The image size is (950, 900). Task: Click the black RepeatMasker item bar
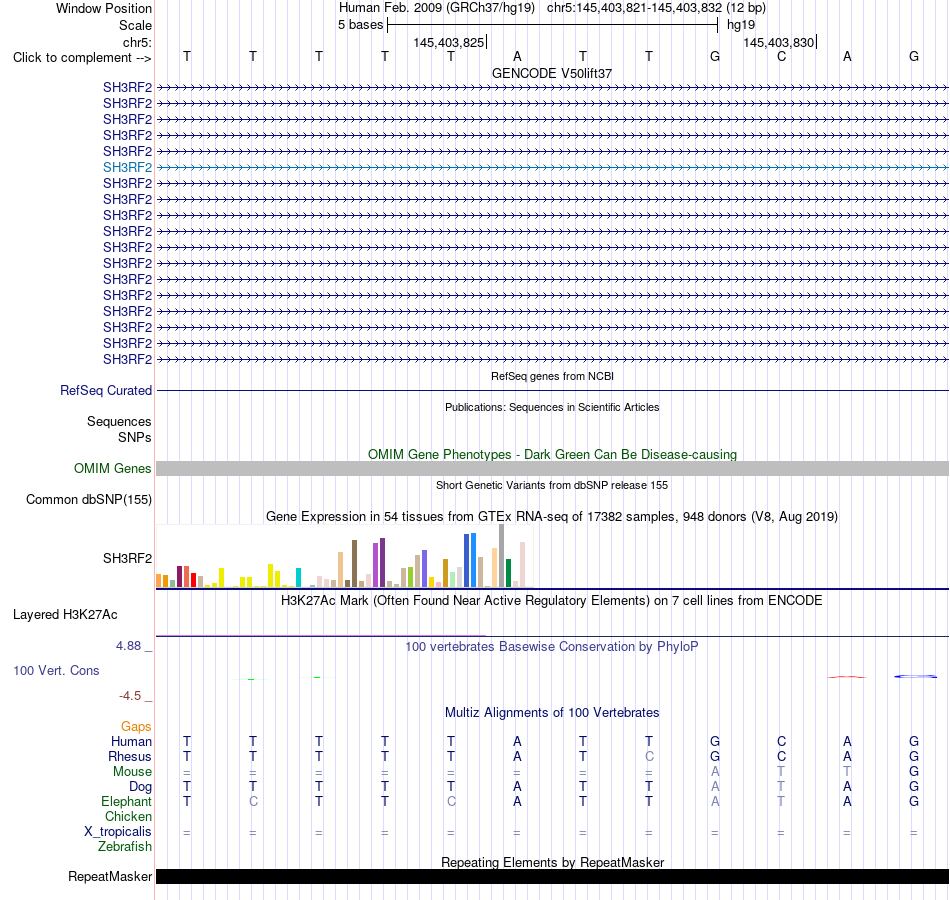point(552,876)
